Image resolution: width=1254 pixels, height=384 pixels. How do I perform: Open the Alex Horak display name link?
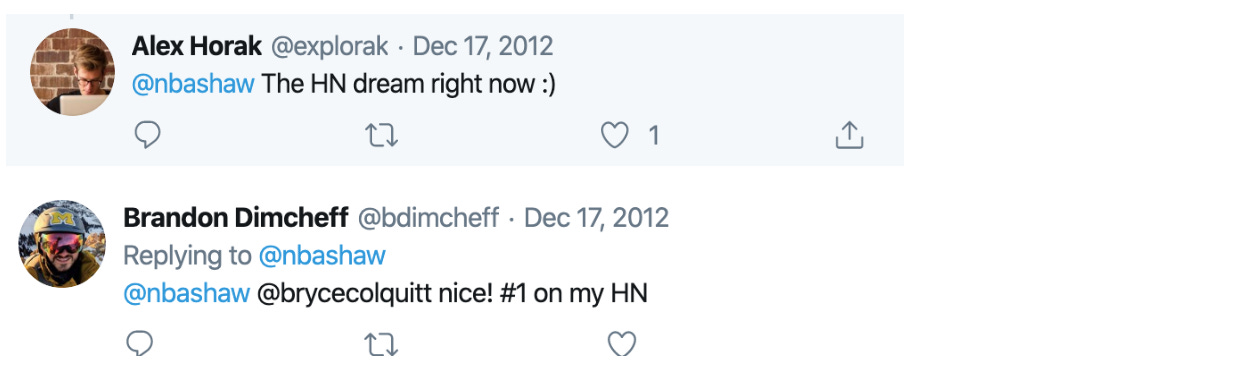tap(195, 46)
